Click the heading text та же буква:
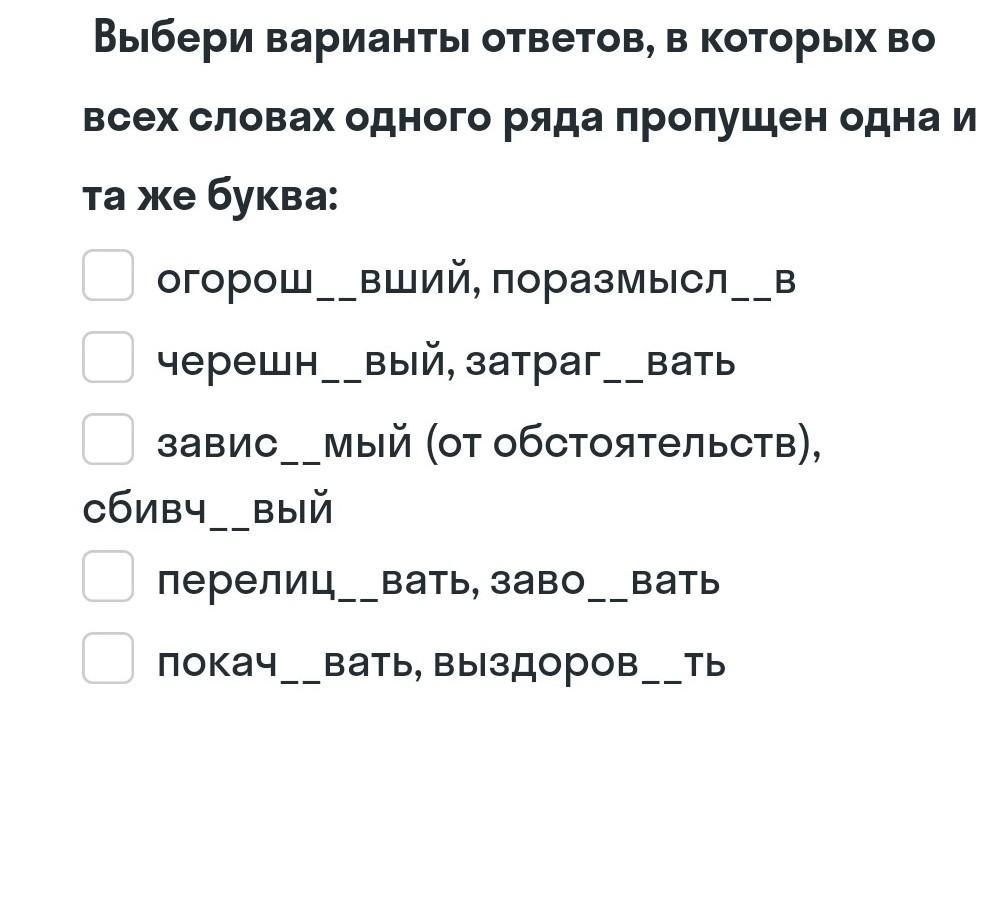 point(211,197)
